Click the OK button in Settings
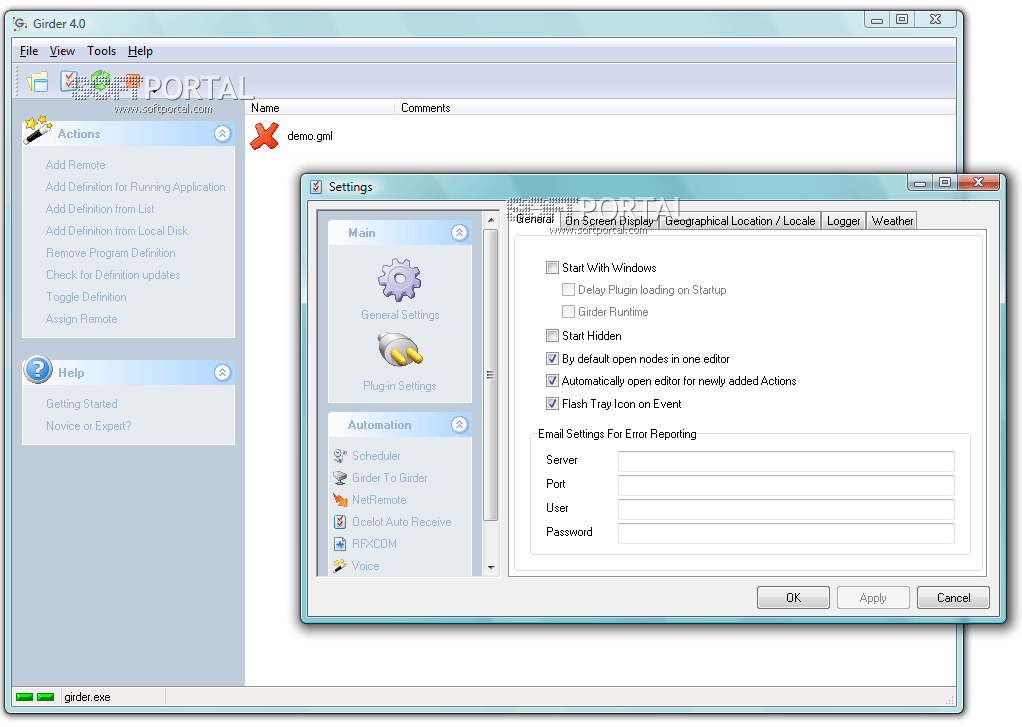 point(793,598)
